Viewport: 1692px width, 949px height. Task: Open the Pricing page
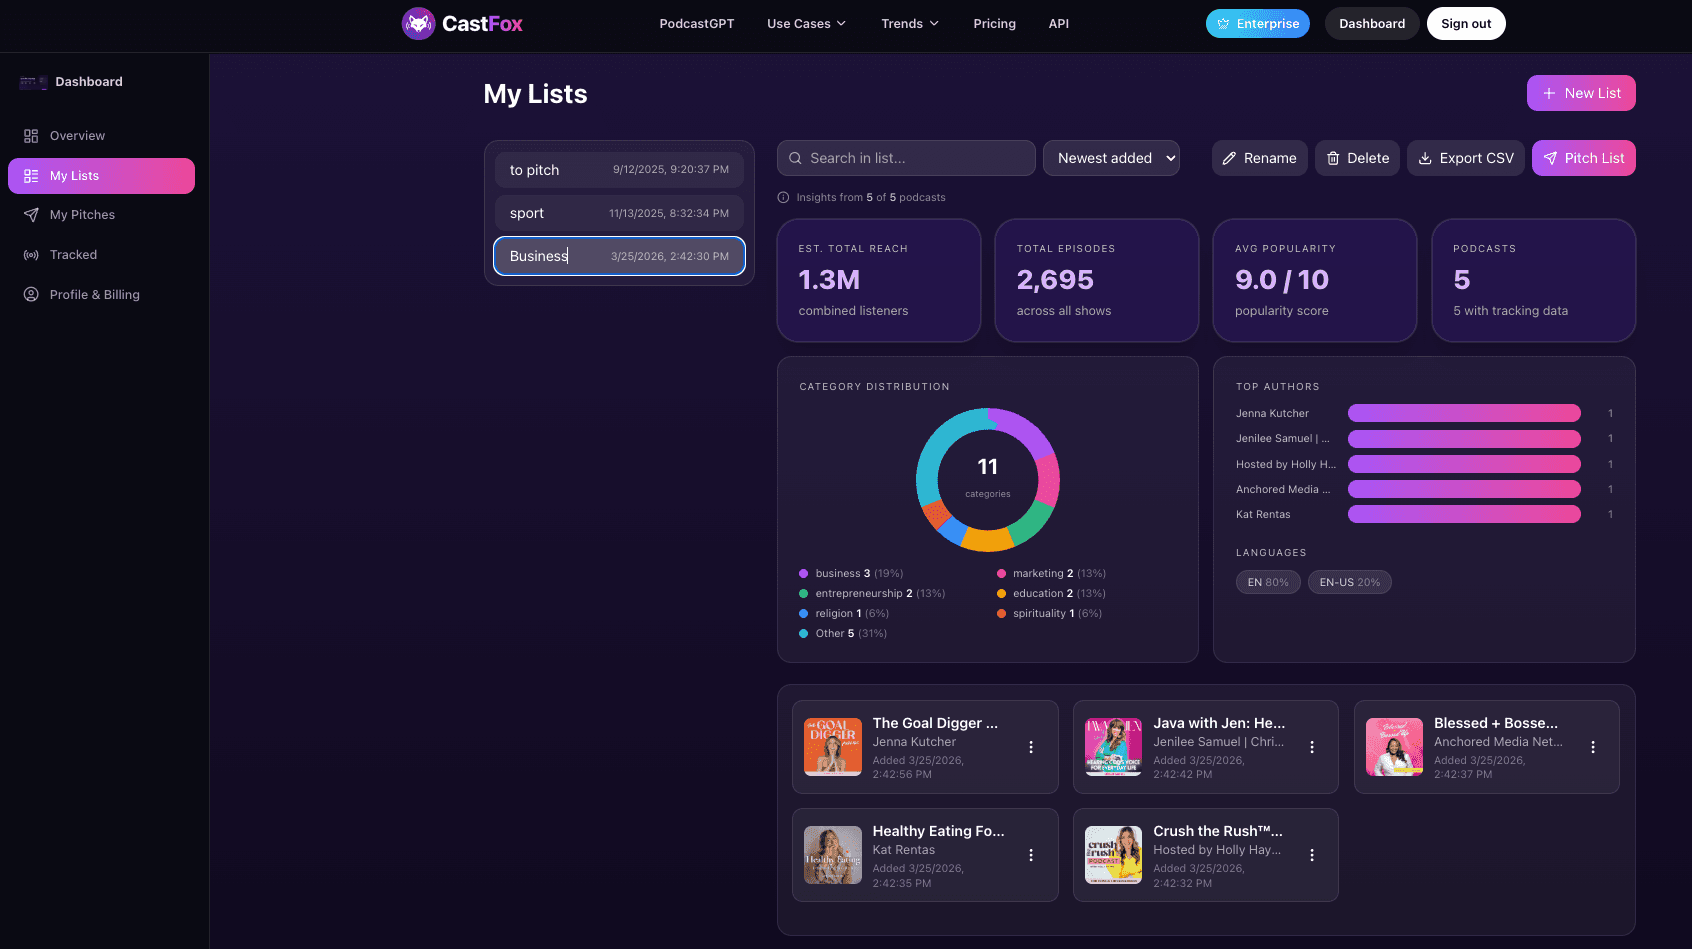pos(994,24)
